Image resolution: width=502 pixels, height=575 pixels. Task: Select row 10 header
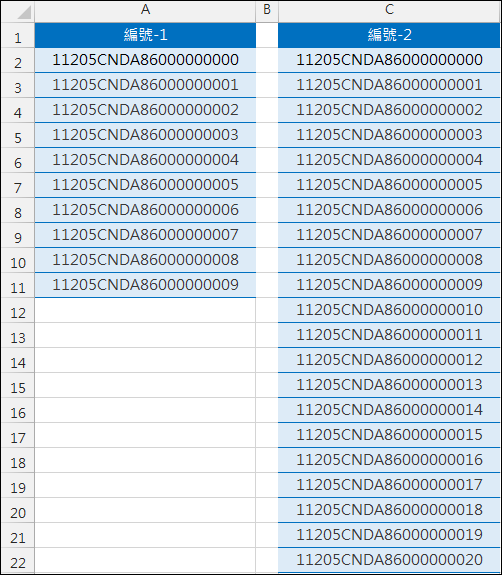pos(18,260)
